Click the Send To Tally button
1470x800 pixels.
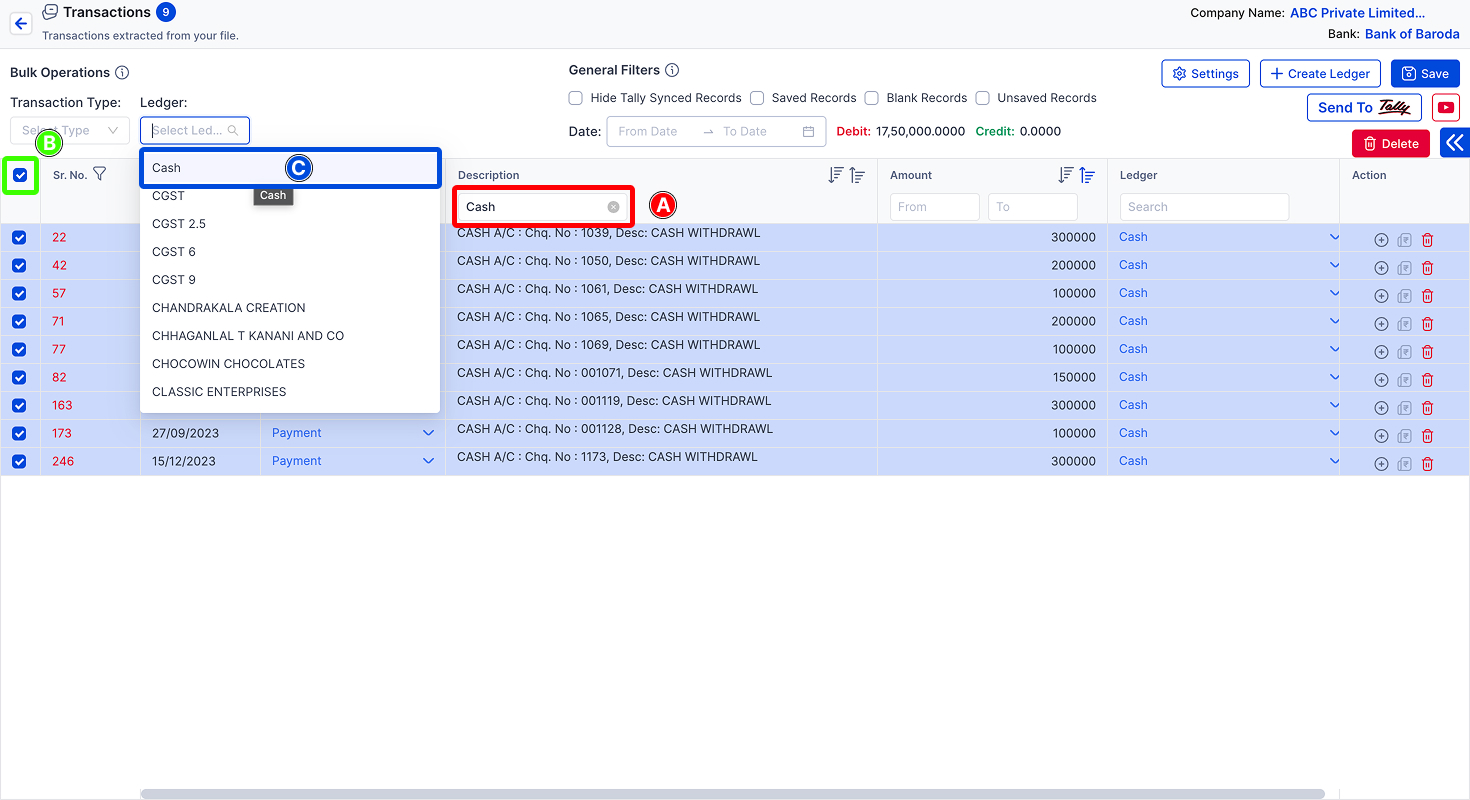[1364, 107]
